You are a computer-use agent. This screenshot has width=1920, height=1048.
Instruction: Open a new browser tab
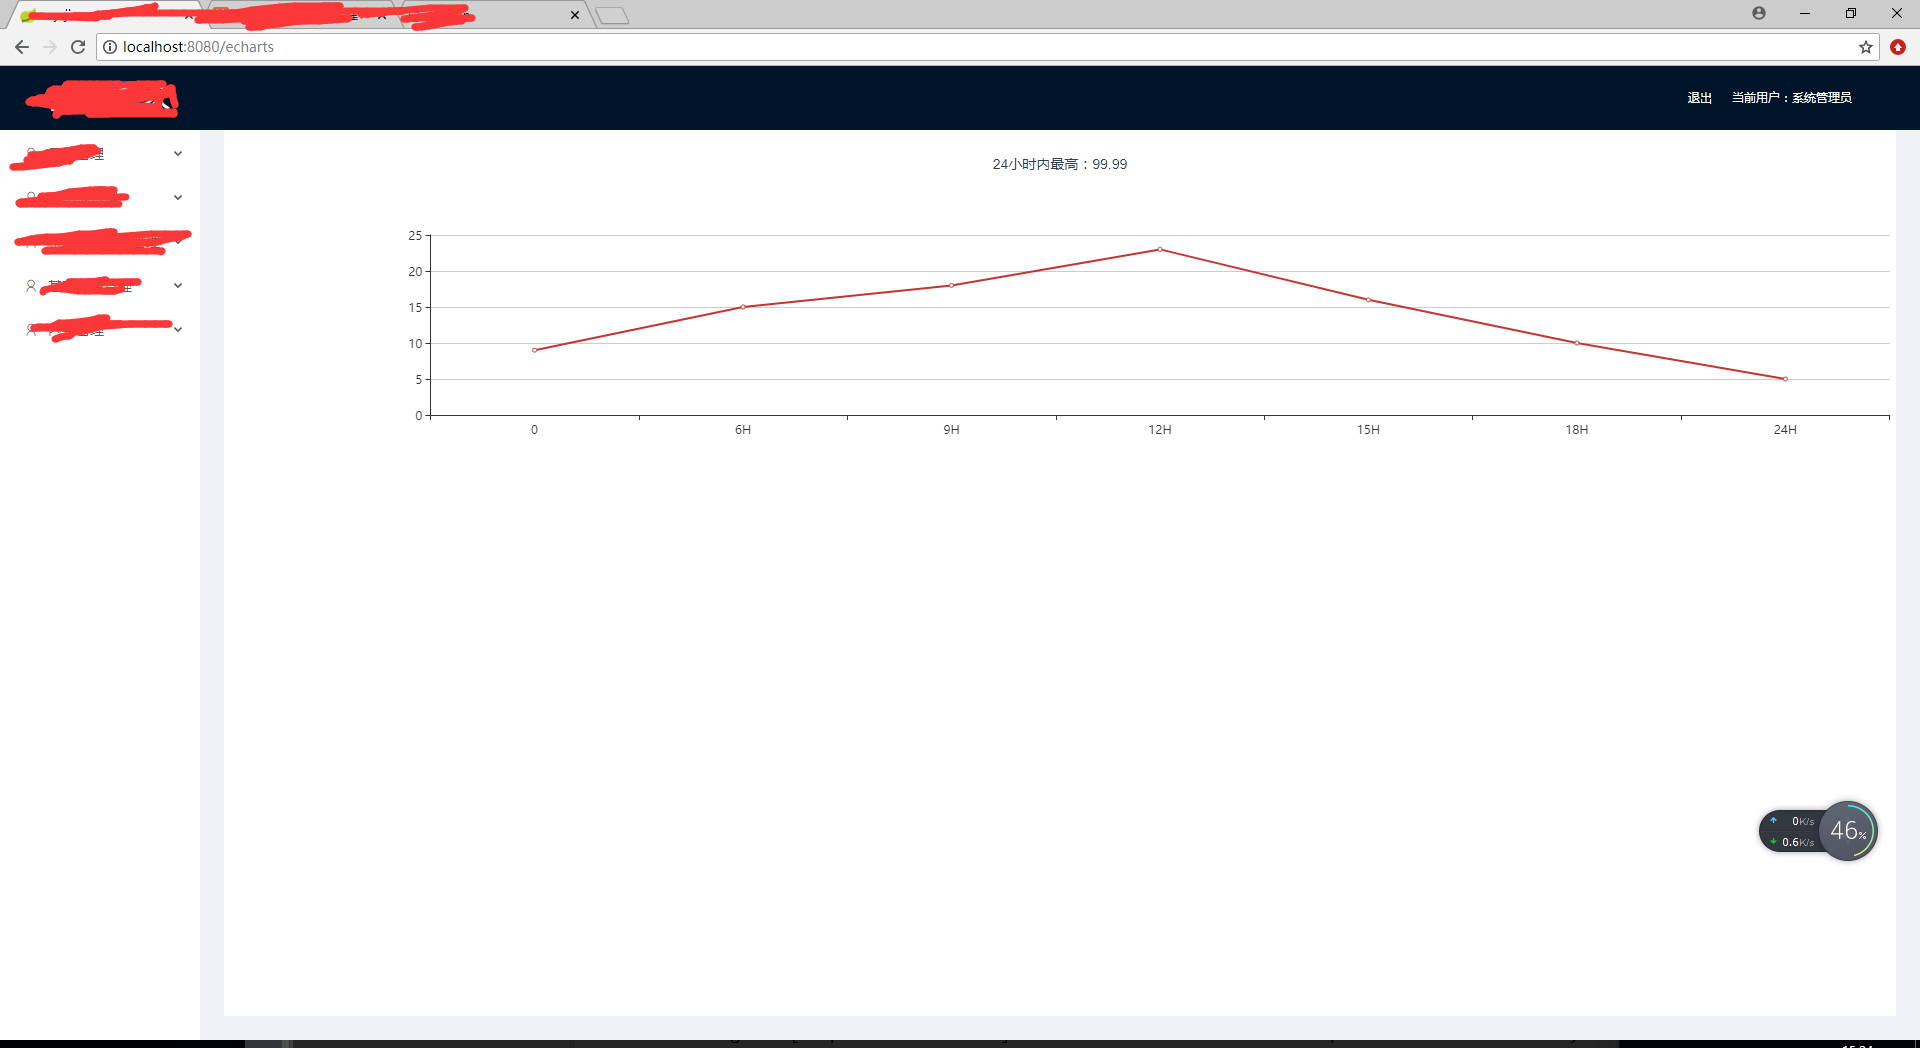point(612,15)
